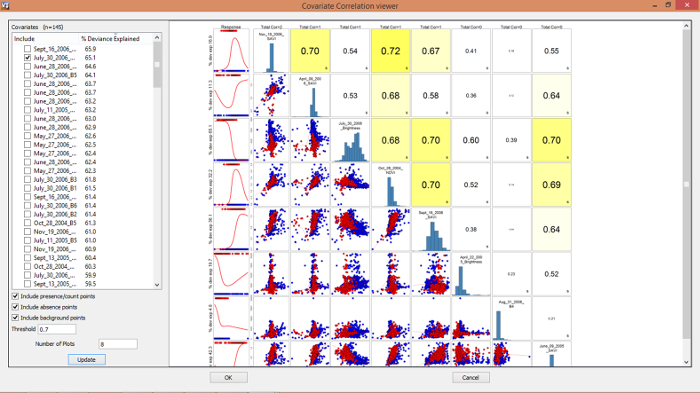Click plot panel scroll-down arrow
The height and width of the screenshot is (393, 700).
[687, 362]
